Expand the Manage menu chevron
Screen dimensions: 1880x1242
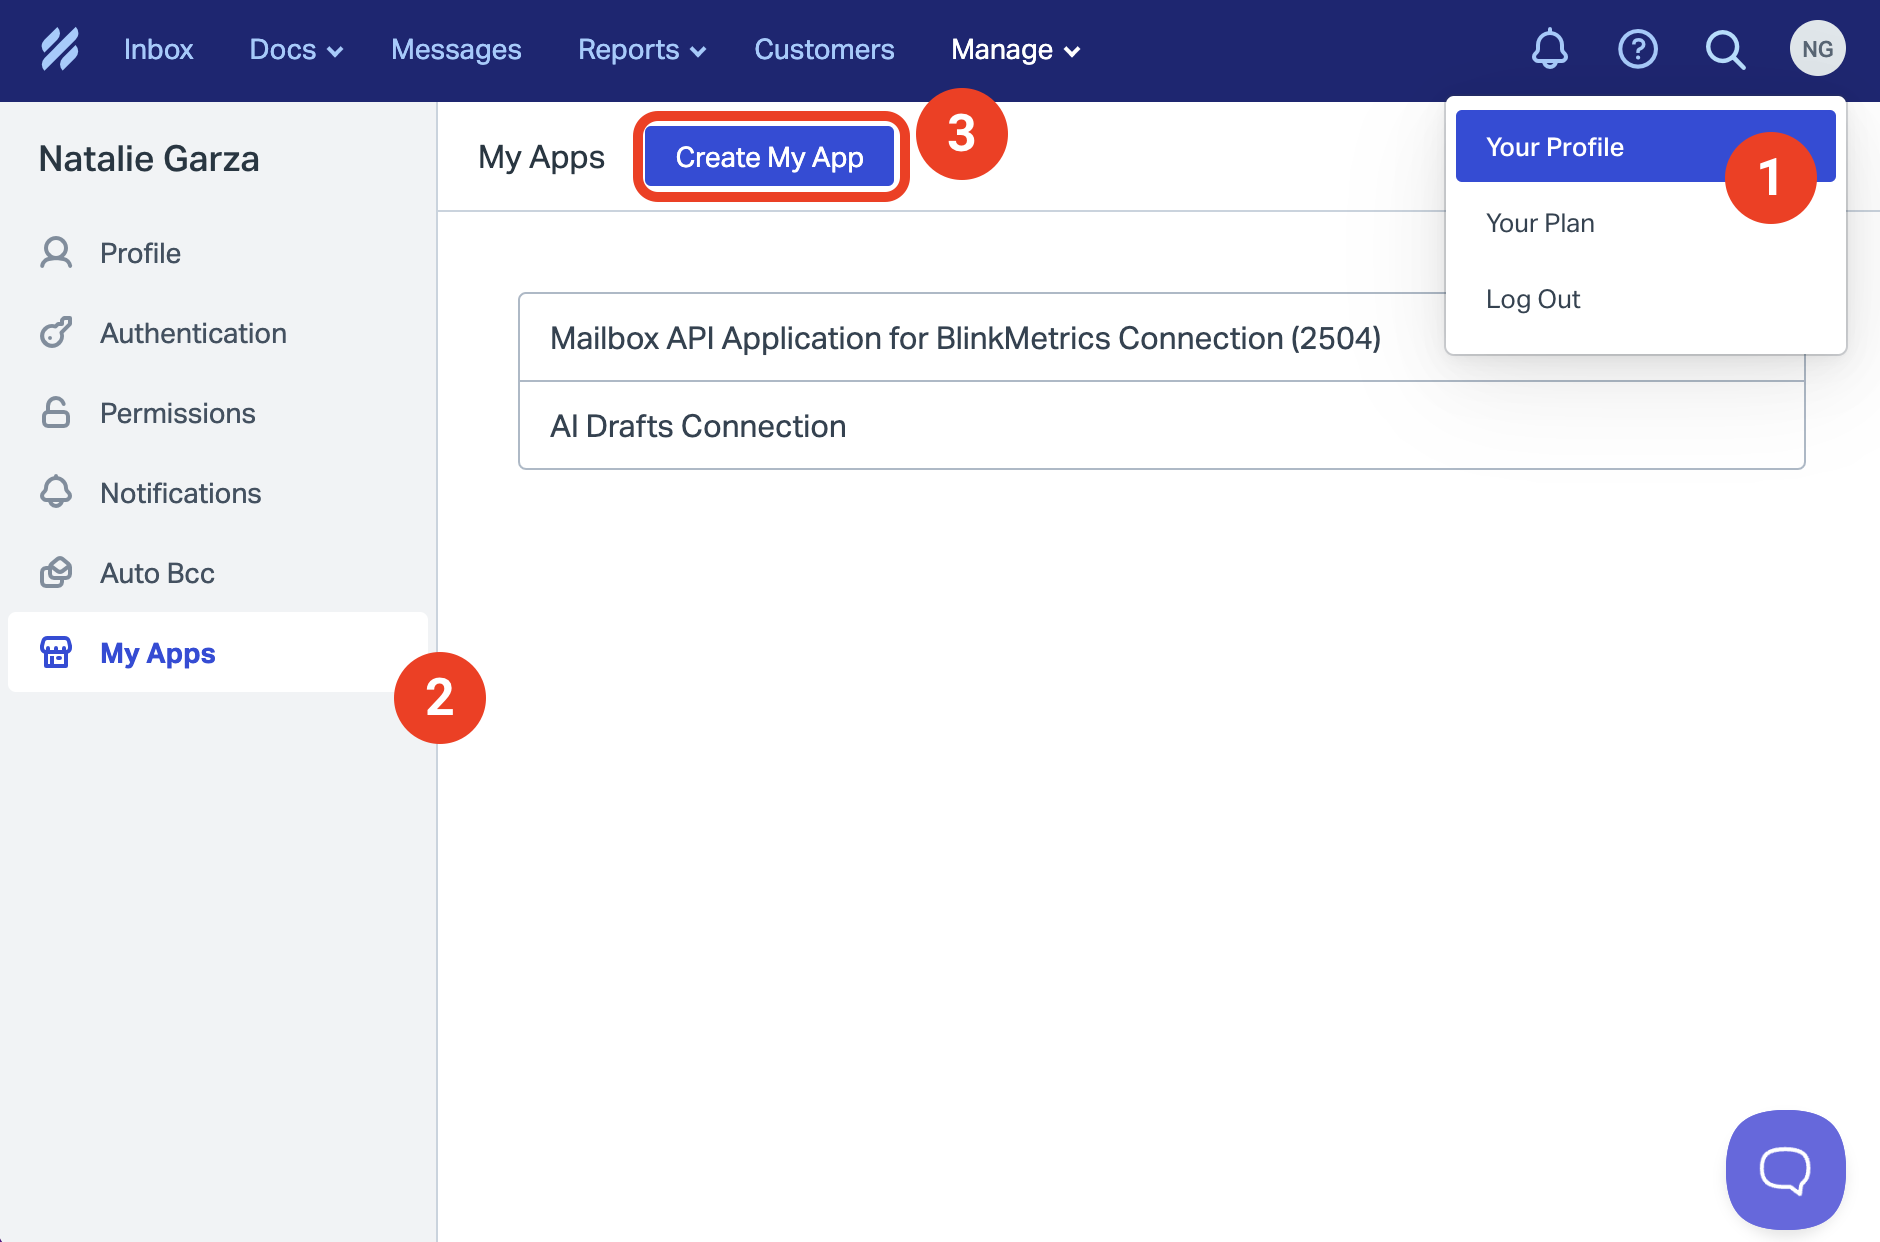1072,50
